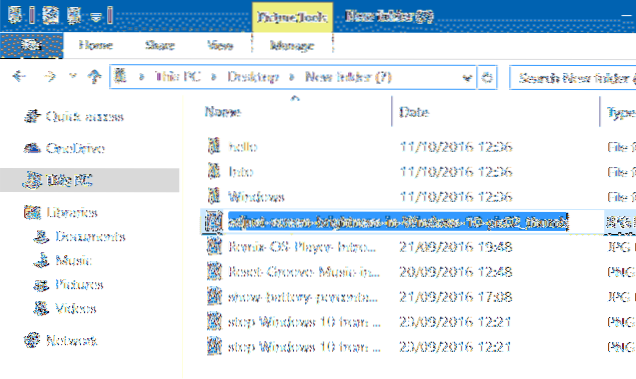The height and width of the screenshot is (379, 636).
Task: Click the Quick access star icon
Action: coord(32,116)
